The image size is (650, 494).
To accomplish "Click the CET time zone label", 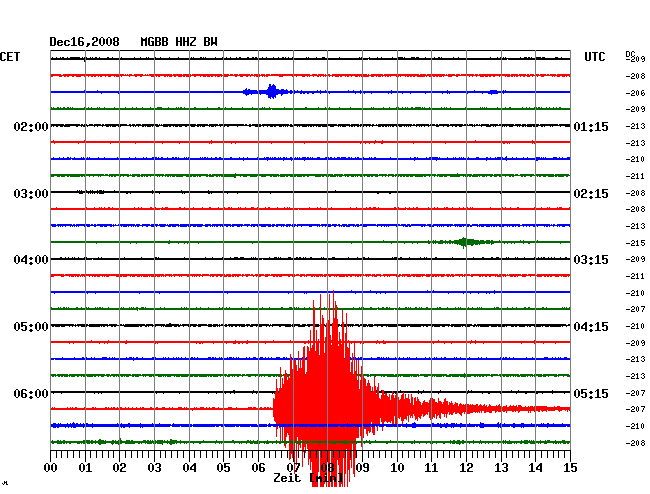I will [10, 57].
